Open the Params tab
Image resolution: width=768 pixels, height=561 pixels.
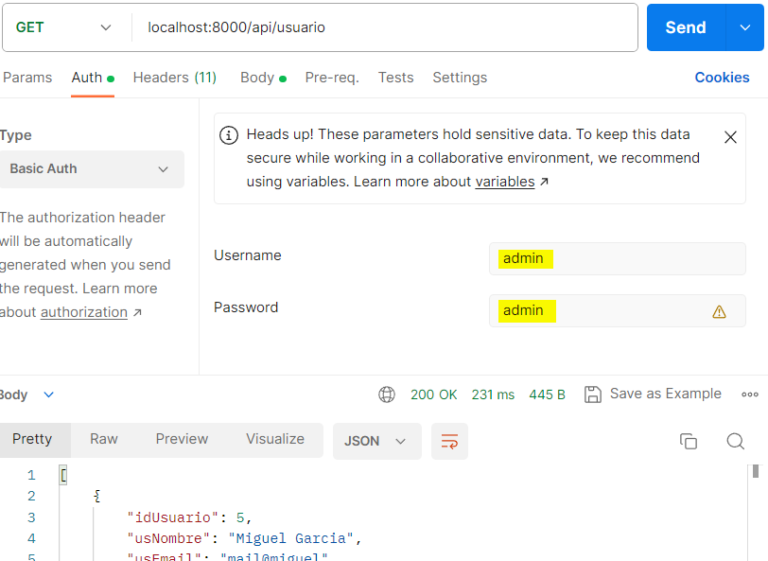(x=28, y=77)
